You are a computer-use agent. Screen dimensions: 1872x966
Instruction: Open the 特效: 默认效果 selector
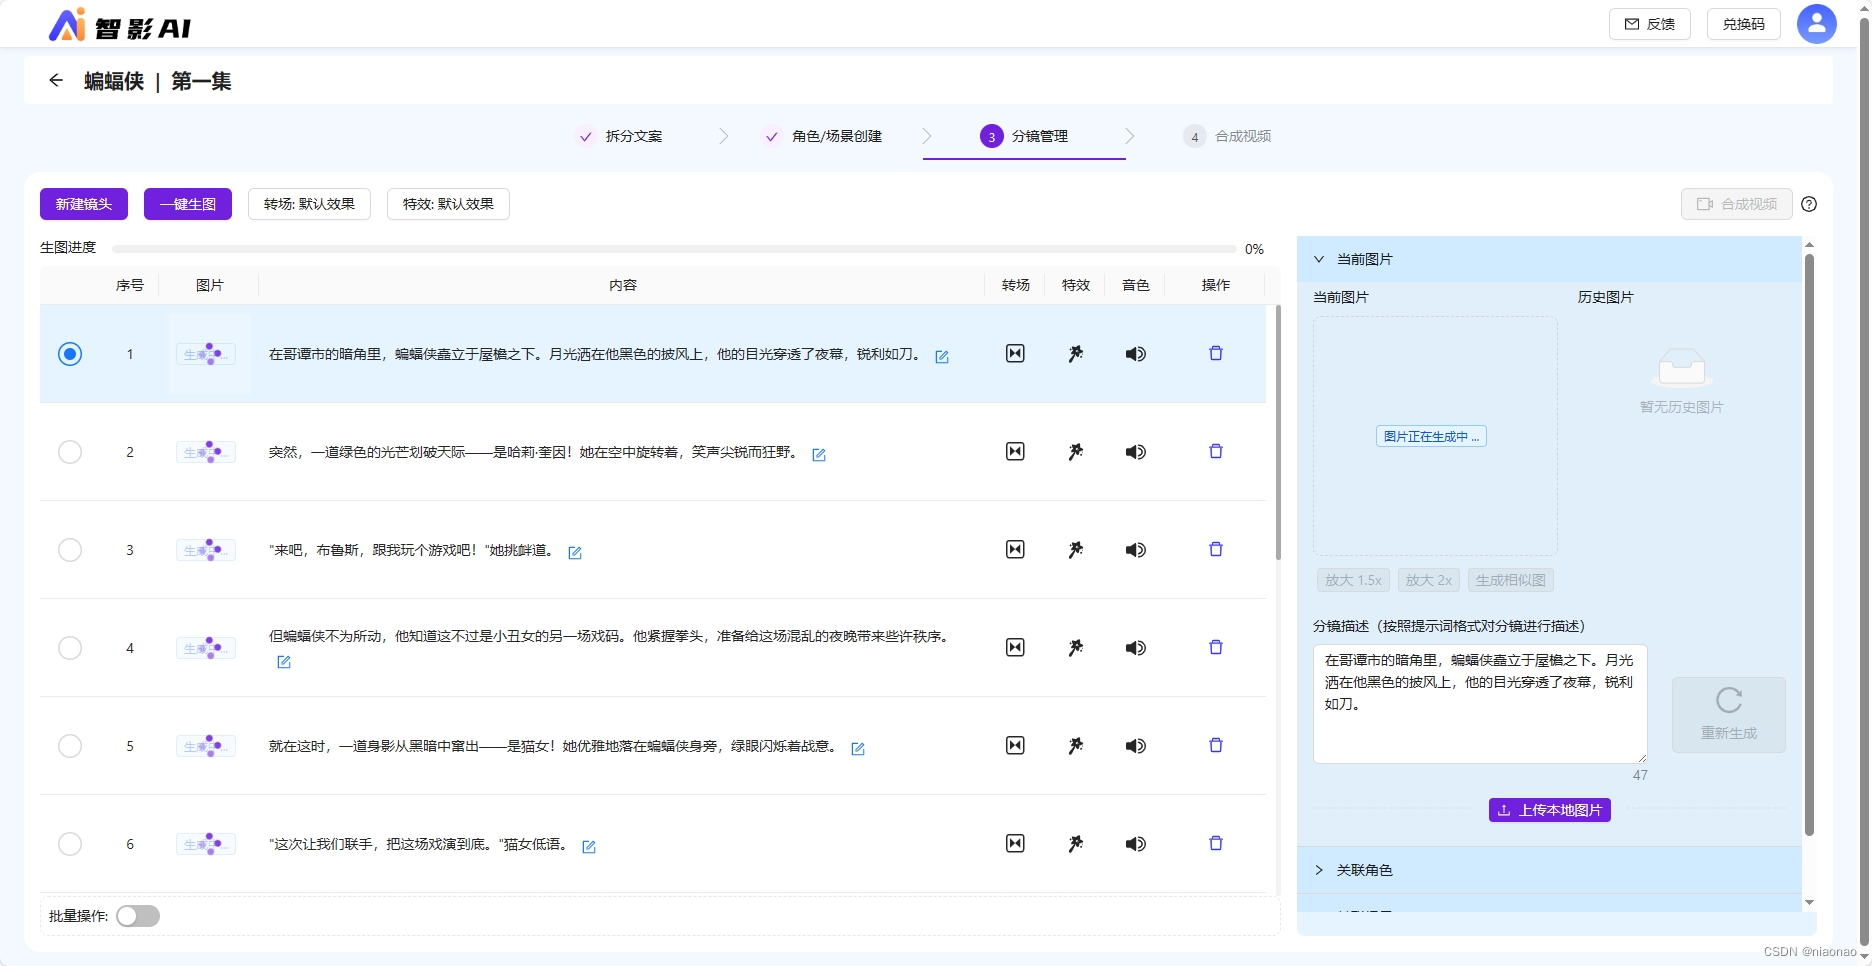[x=448, y=204]
